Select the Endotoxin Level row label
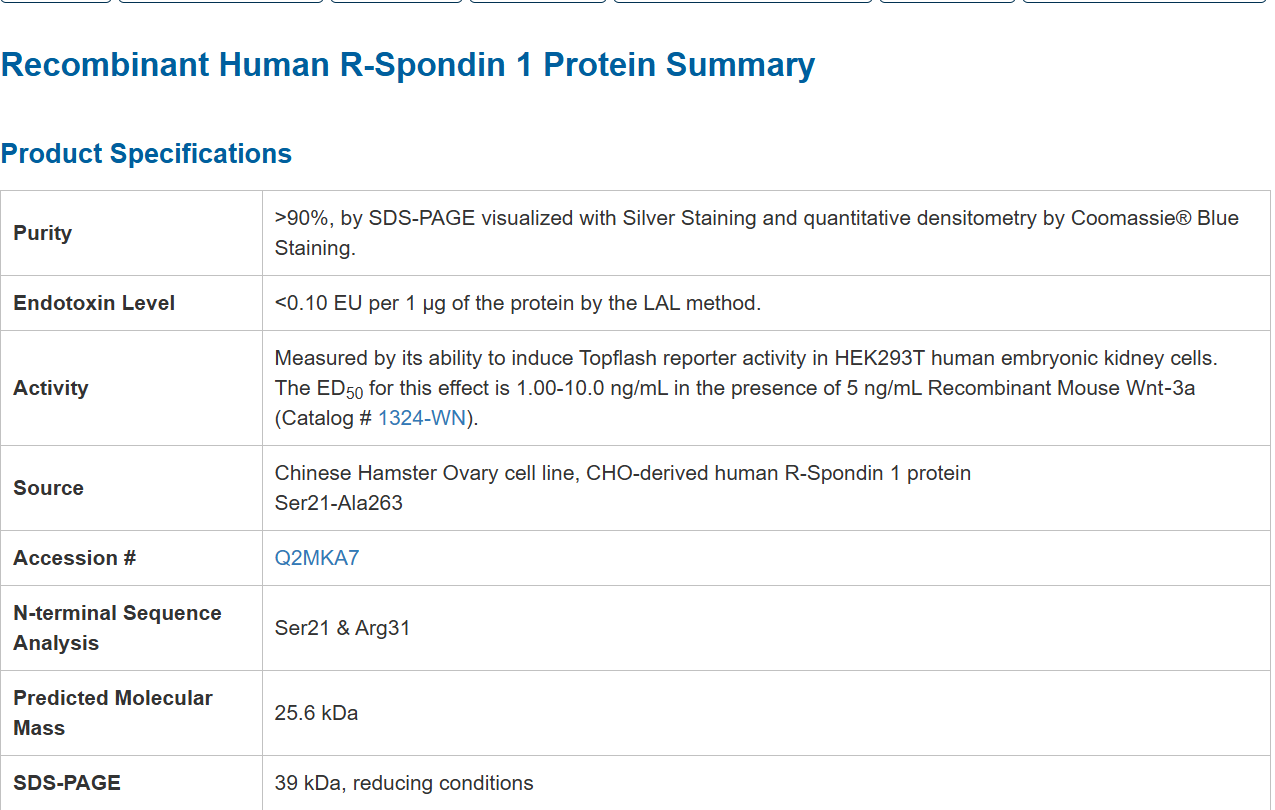Screen dimensions: 1275x810 94,303
